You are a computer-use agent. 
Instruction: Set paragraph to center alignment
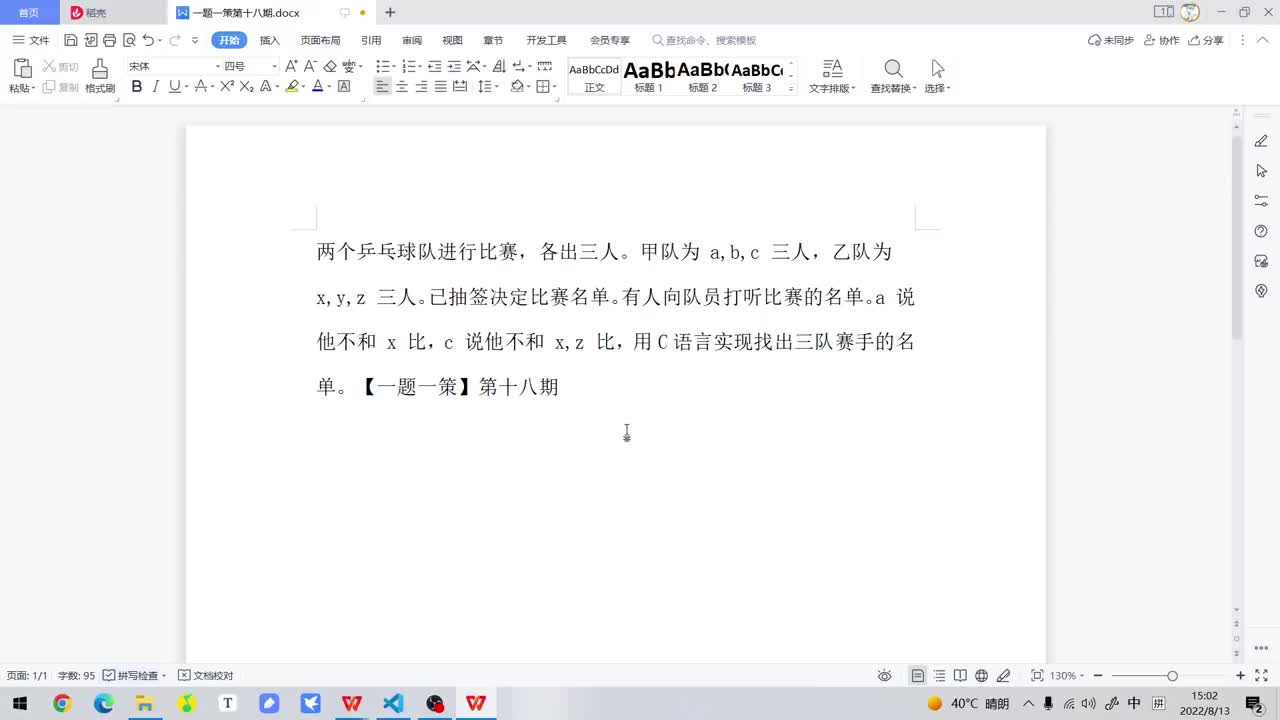[x=402, y=87]
